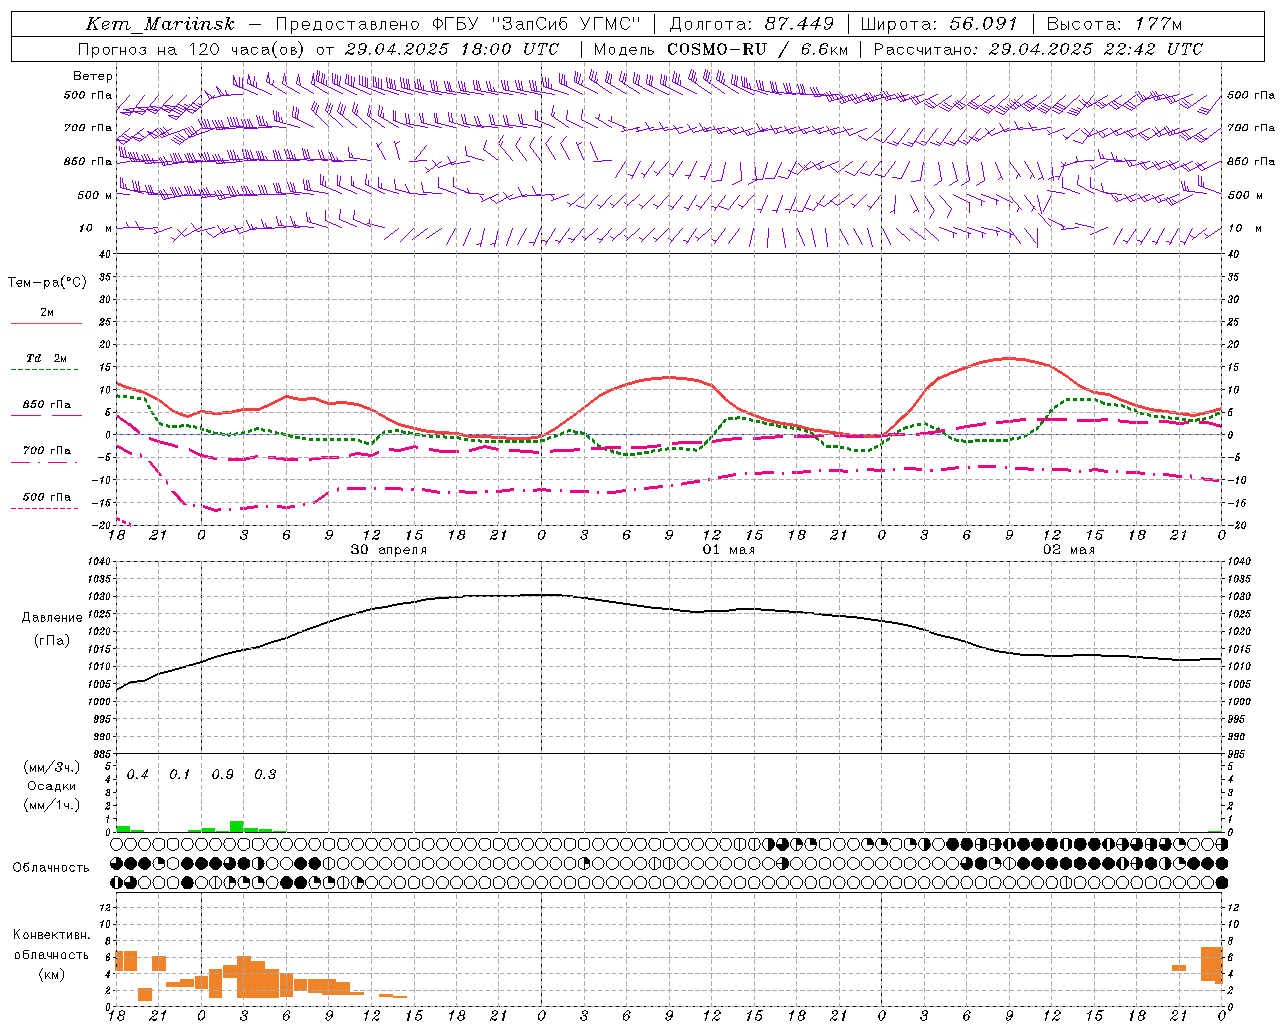1280x1024 pixels.
Task: Click the 850 гПа temperature legend entry
Action: click(x=47, y=405)
